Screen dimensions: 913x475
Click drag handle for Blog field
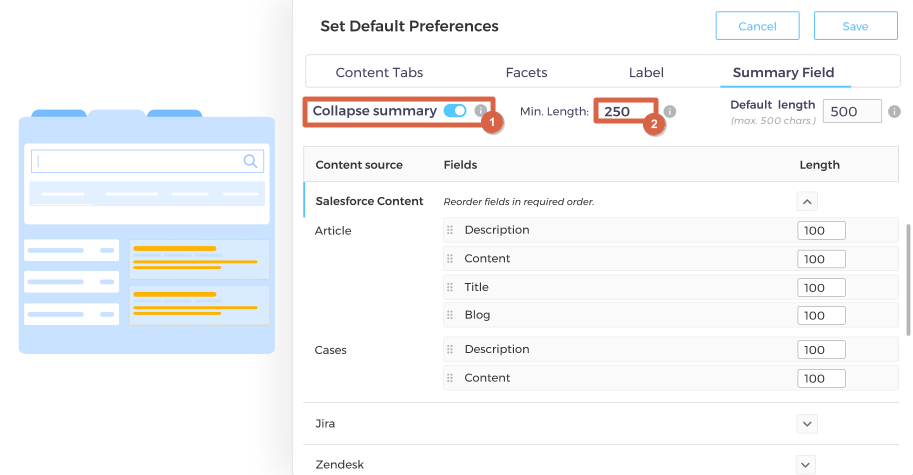pos(450,315)
